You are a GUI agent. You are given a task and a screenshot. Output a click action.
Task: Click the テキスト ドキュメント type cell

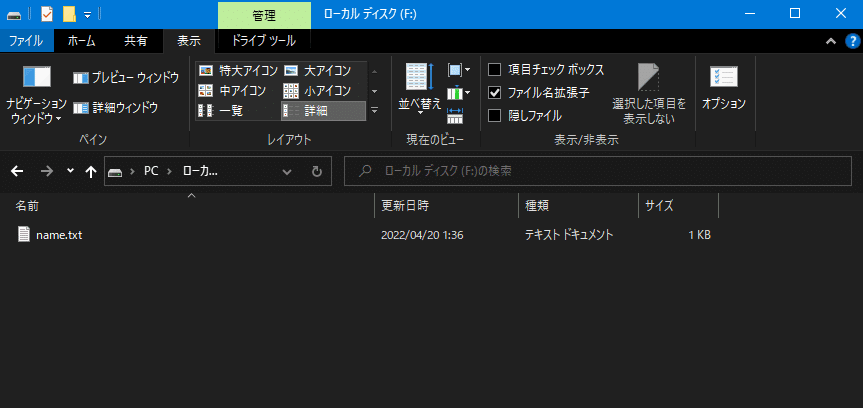coord(569,235)
